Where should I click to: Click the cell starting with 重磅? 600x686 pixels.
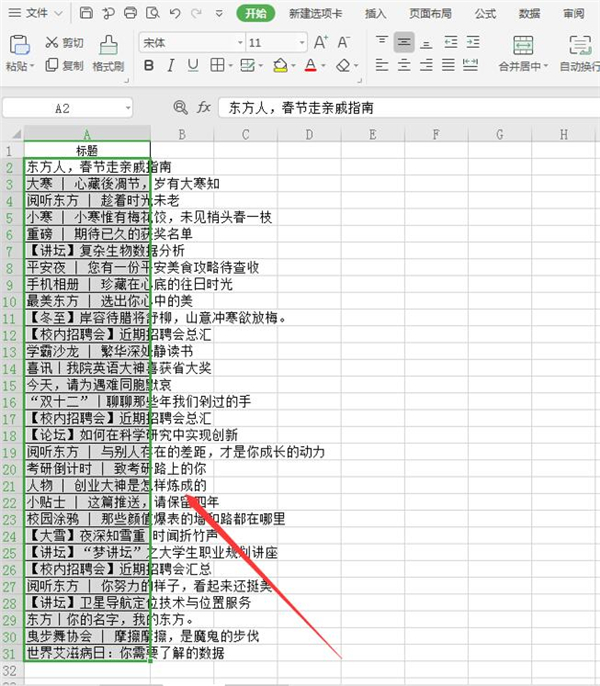coord(87,234)
